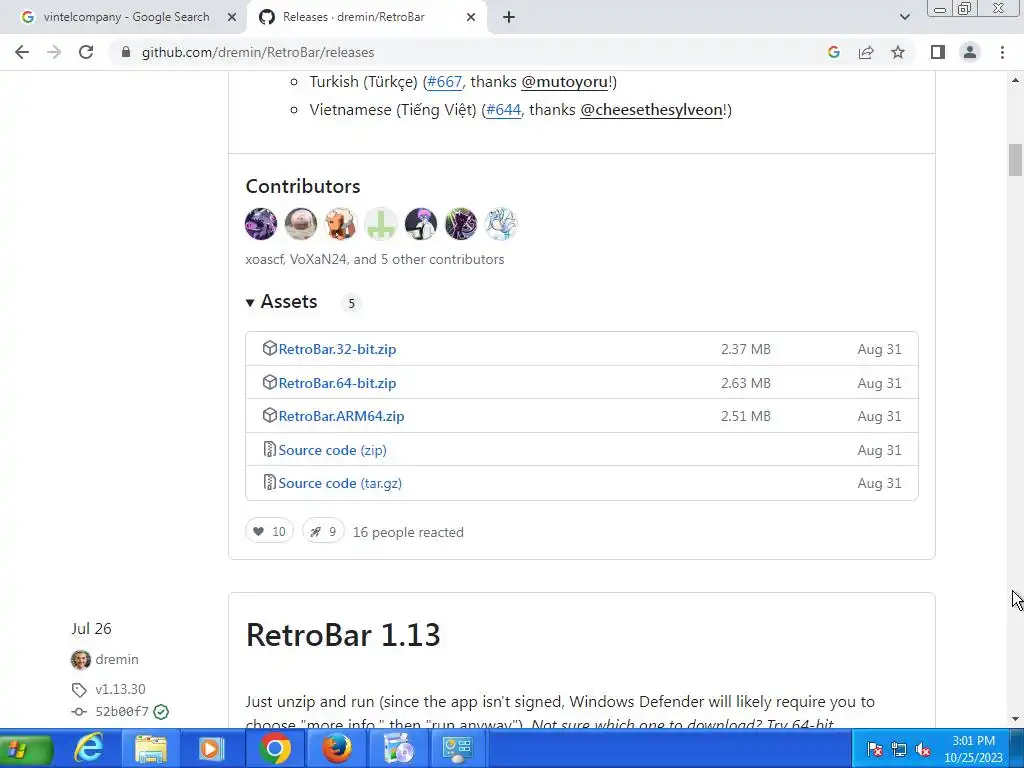Download RetroBar.64-bit.zip
The height and width of the screenshot is (768, 1024).
coord(337,383)
